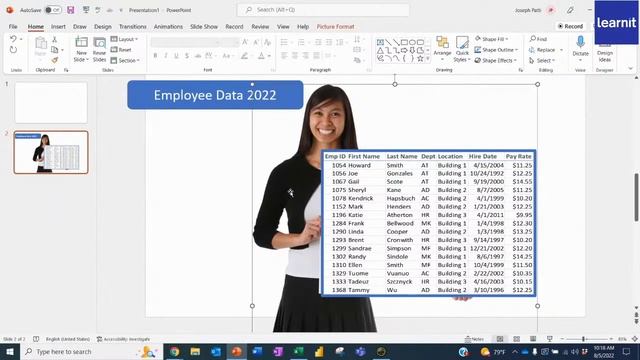This screenshot has width=640, height=360.
Task: Expand the New Slide dropdown
Action: 81,60
